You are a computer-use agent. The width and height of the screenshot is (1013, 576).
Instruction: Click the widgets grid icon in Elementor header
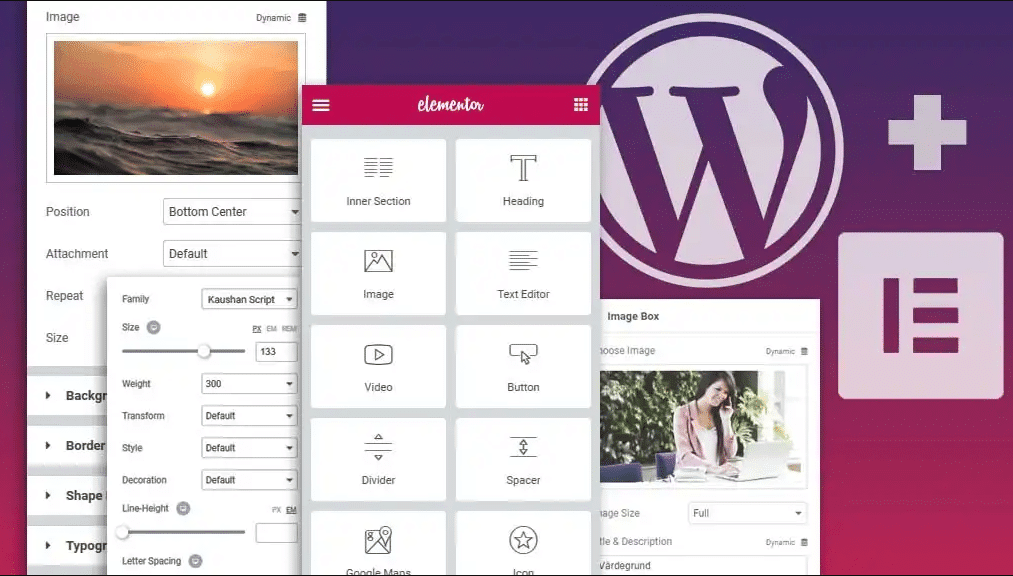click(x=581, y=105)
